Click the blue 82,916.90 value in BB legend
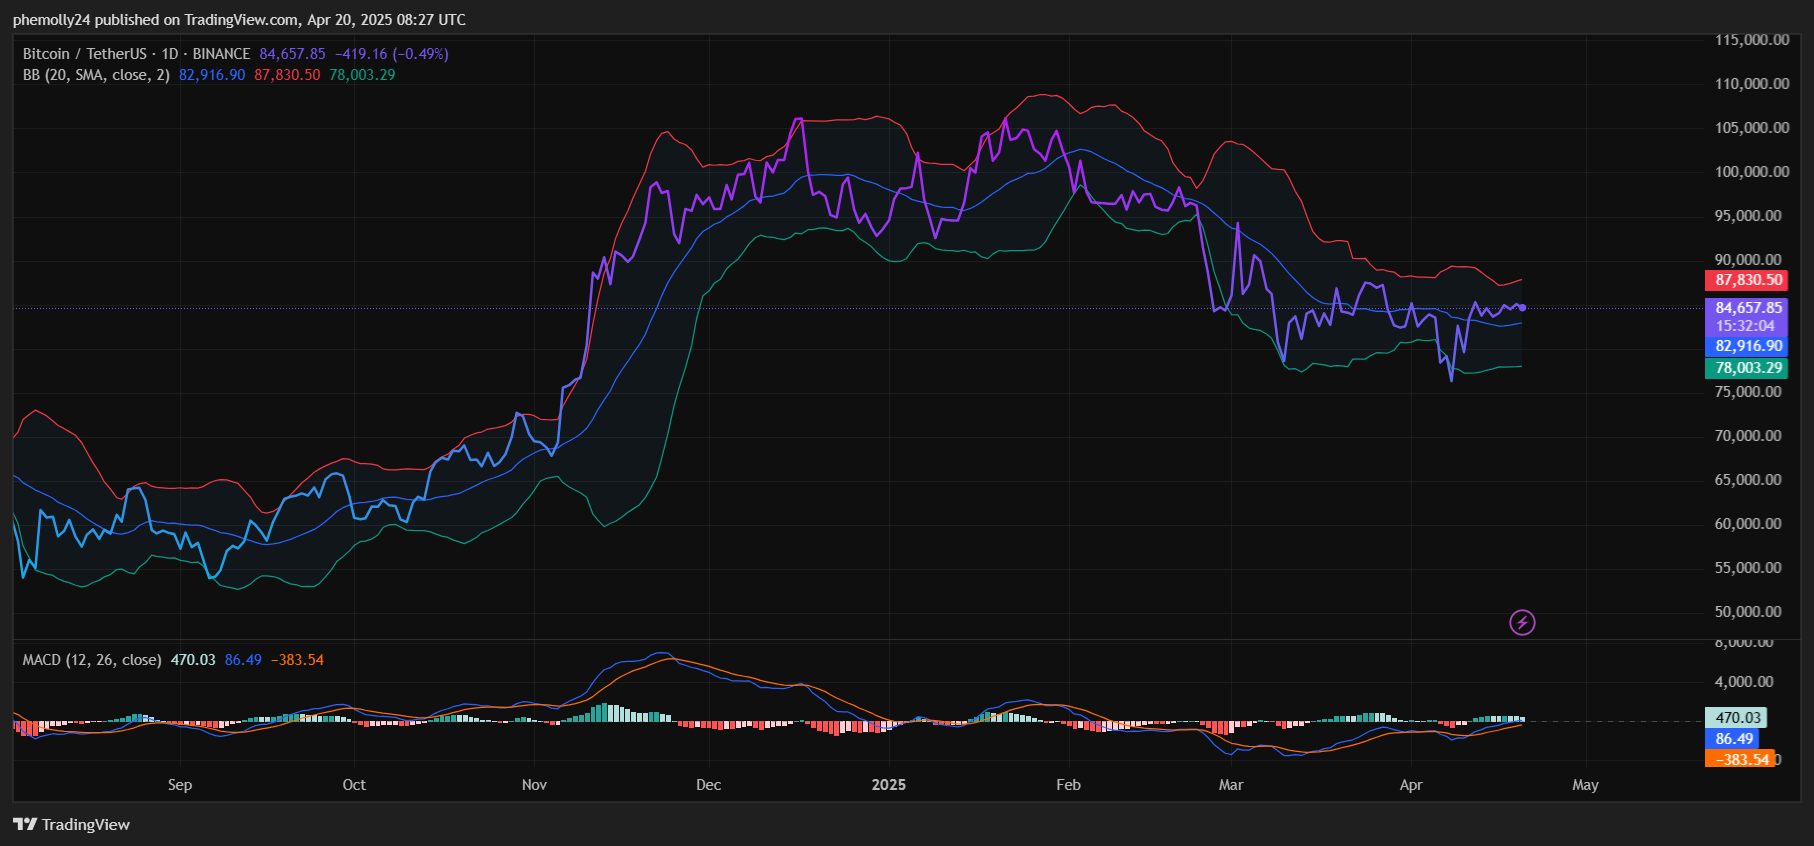 coord(212,75)
